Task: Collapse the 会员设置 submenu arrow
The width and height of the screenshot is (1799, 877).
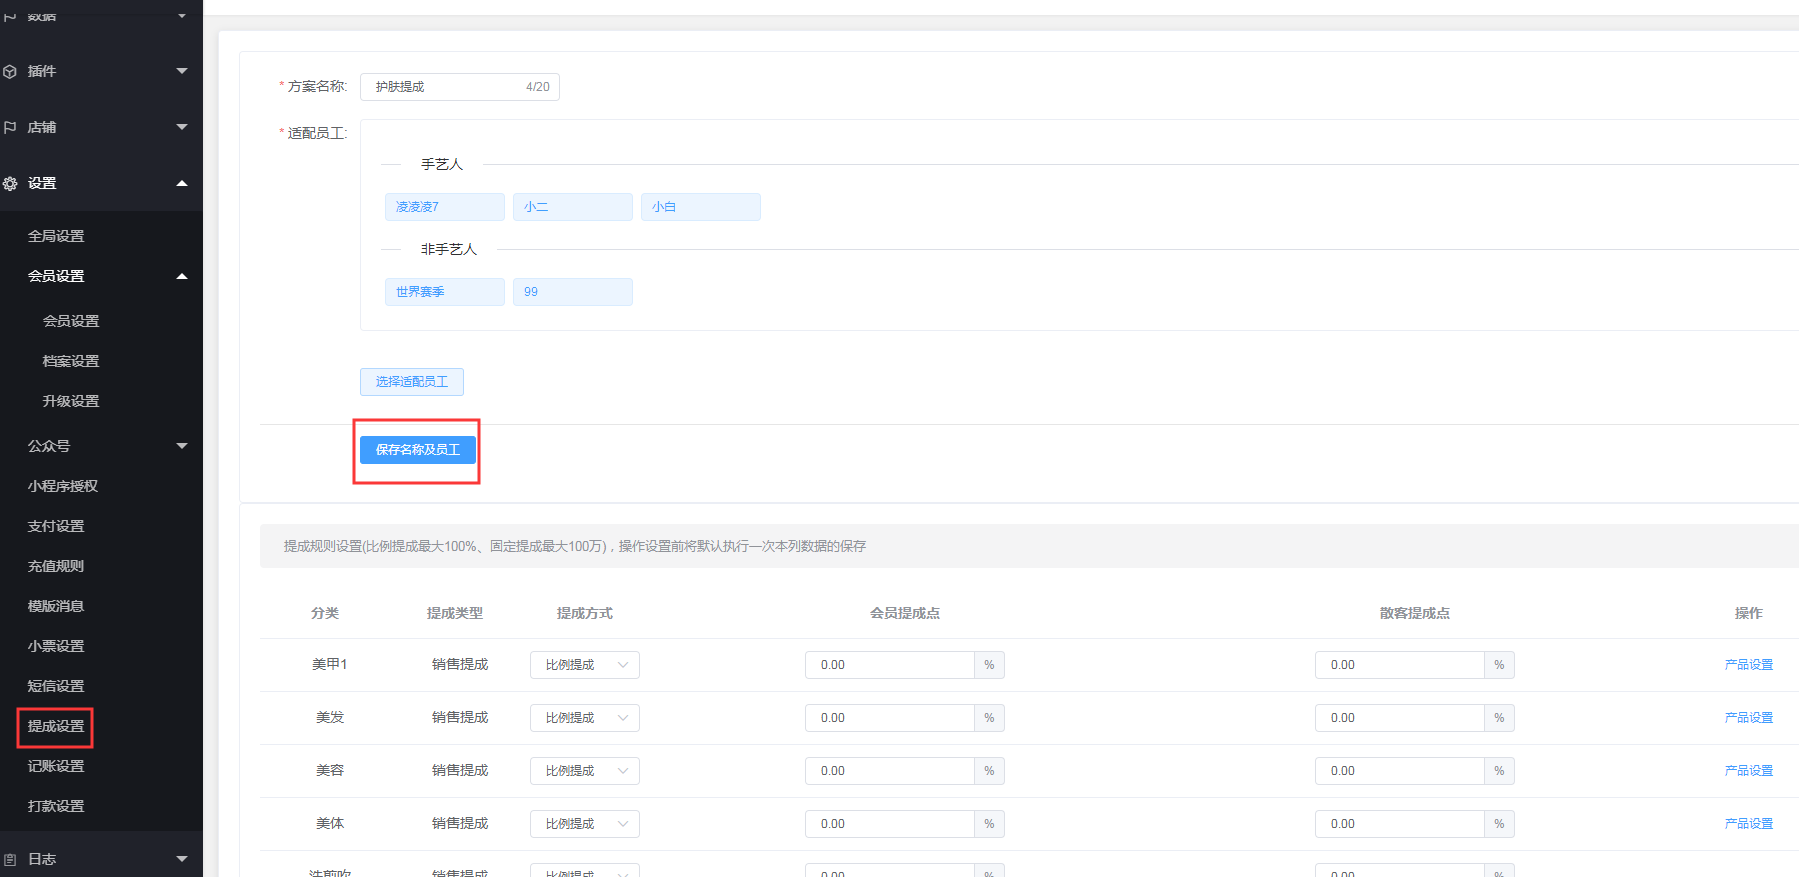Action: tap(182, 276)
